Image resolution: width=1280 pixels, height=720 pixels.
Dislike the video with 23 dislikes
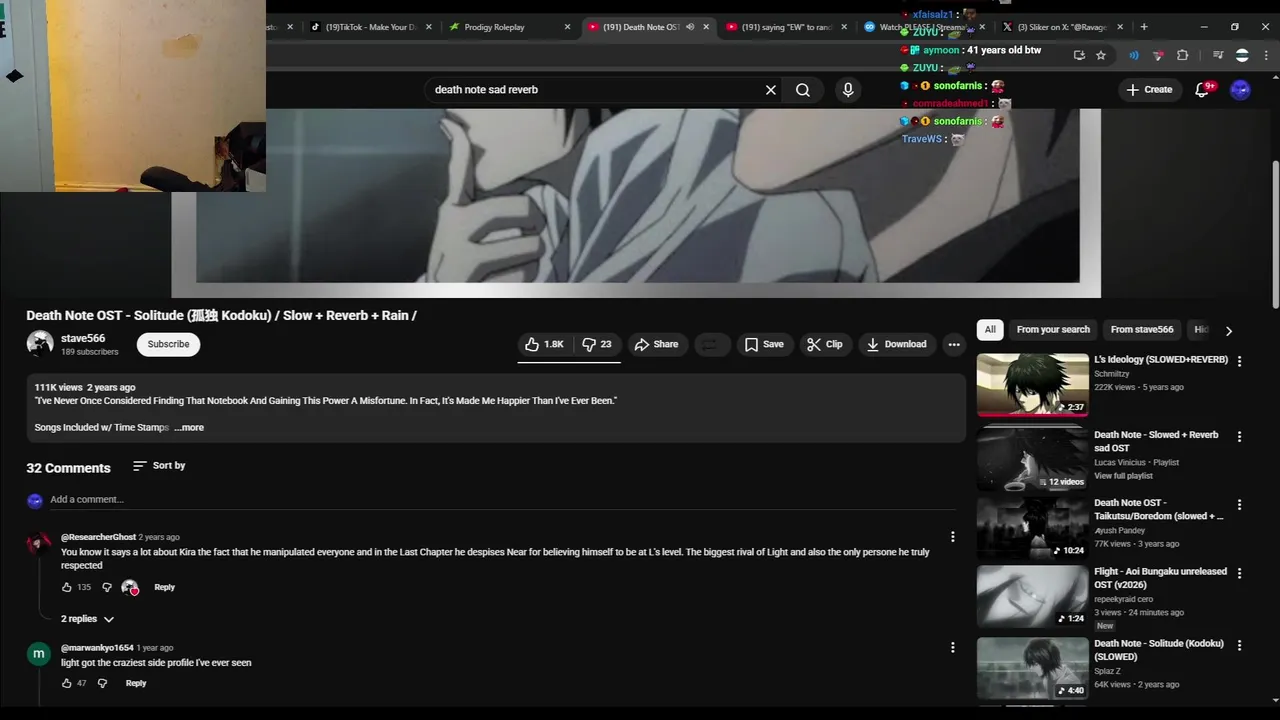point(597,344)
